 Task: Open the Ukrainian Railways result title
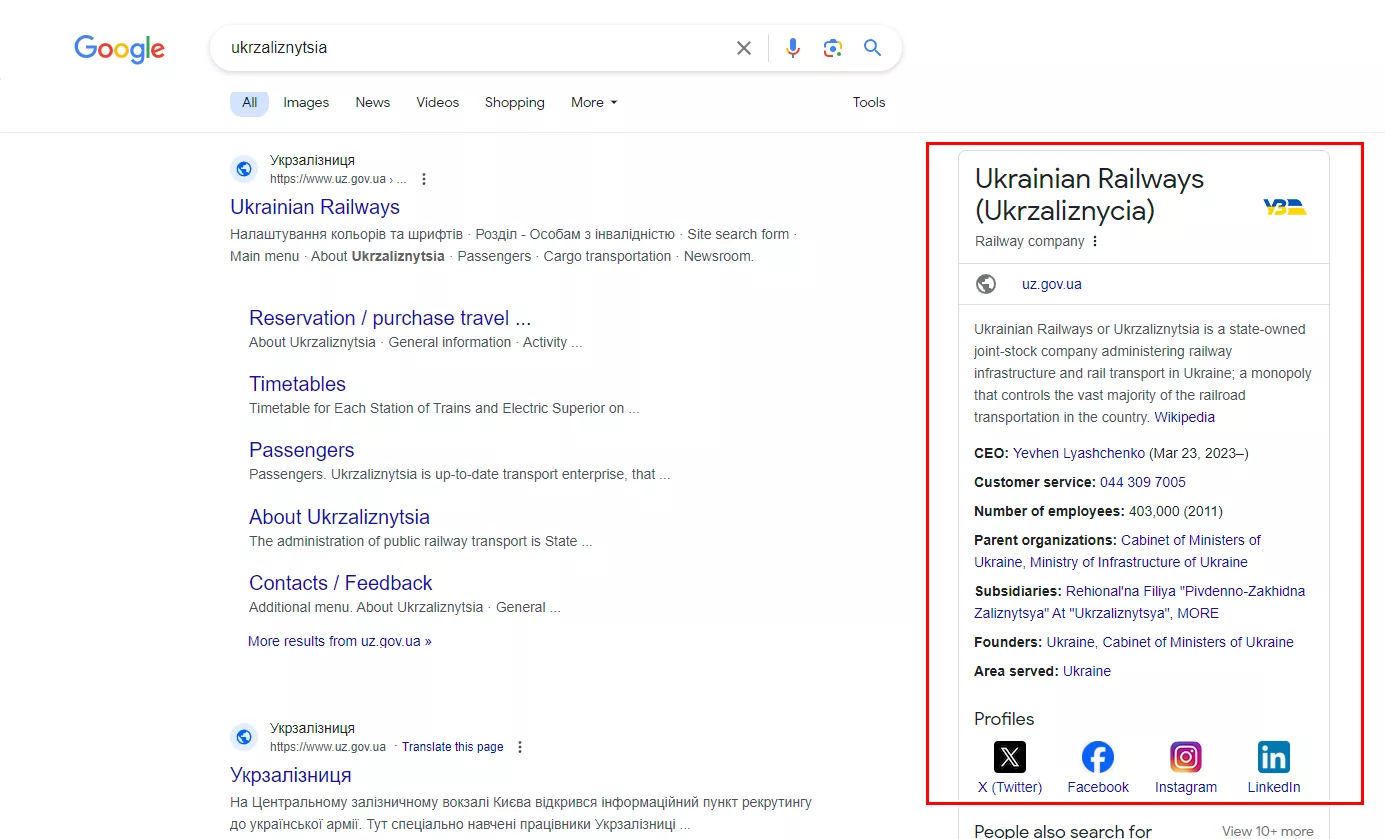pyautogui.click(x=315, y=207)
